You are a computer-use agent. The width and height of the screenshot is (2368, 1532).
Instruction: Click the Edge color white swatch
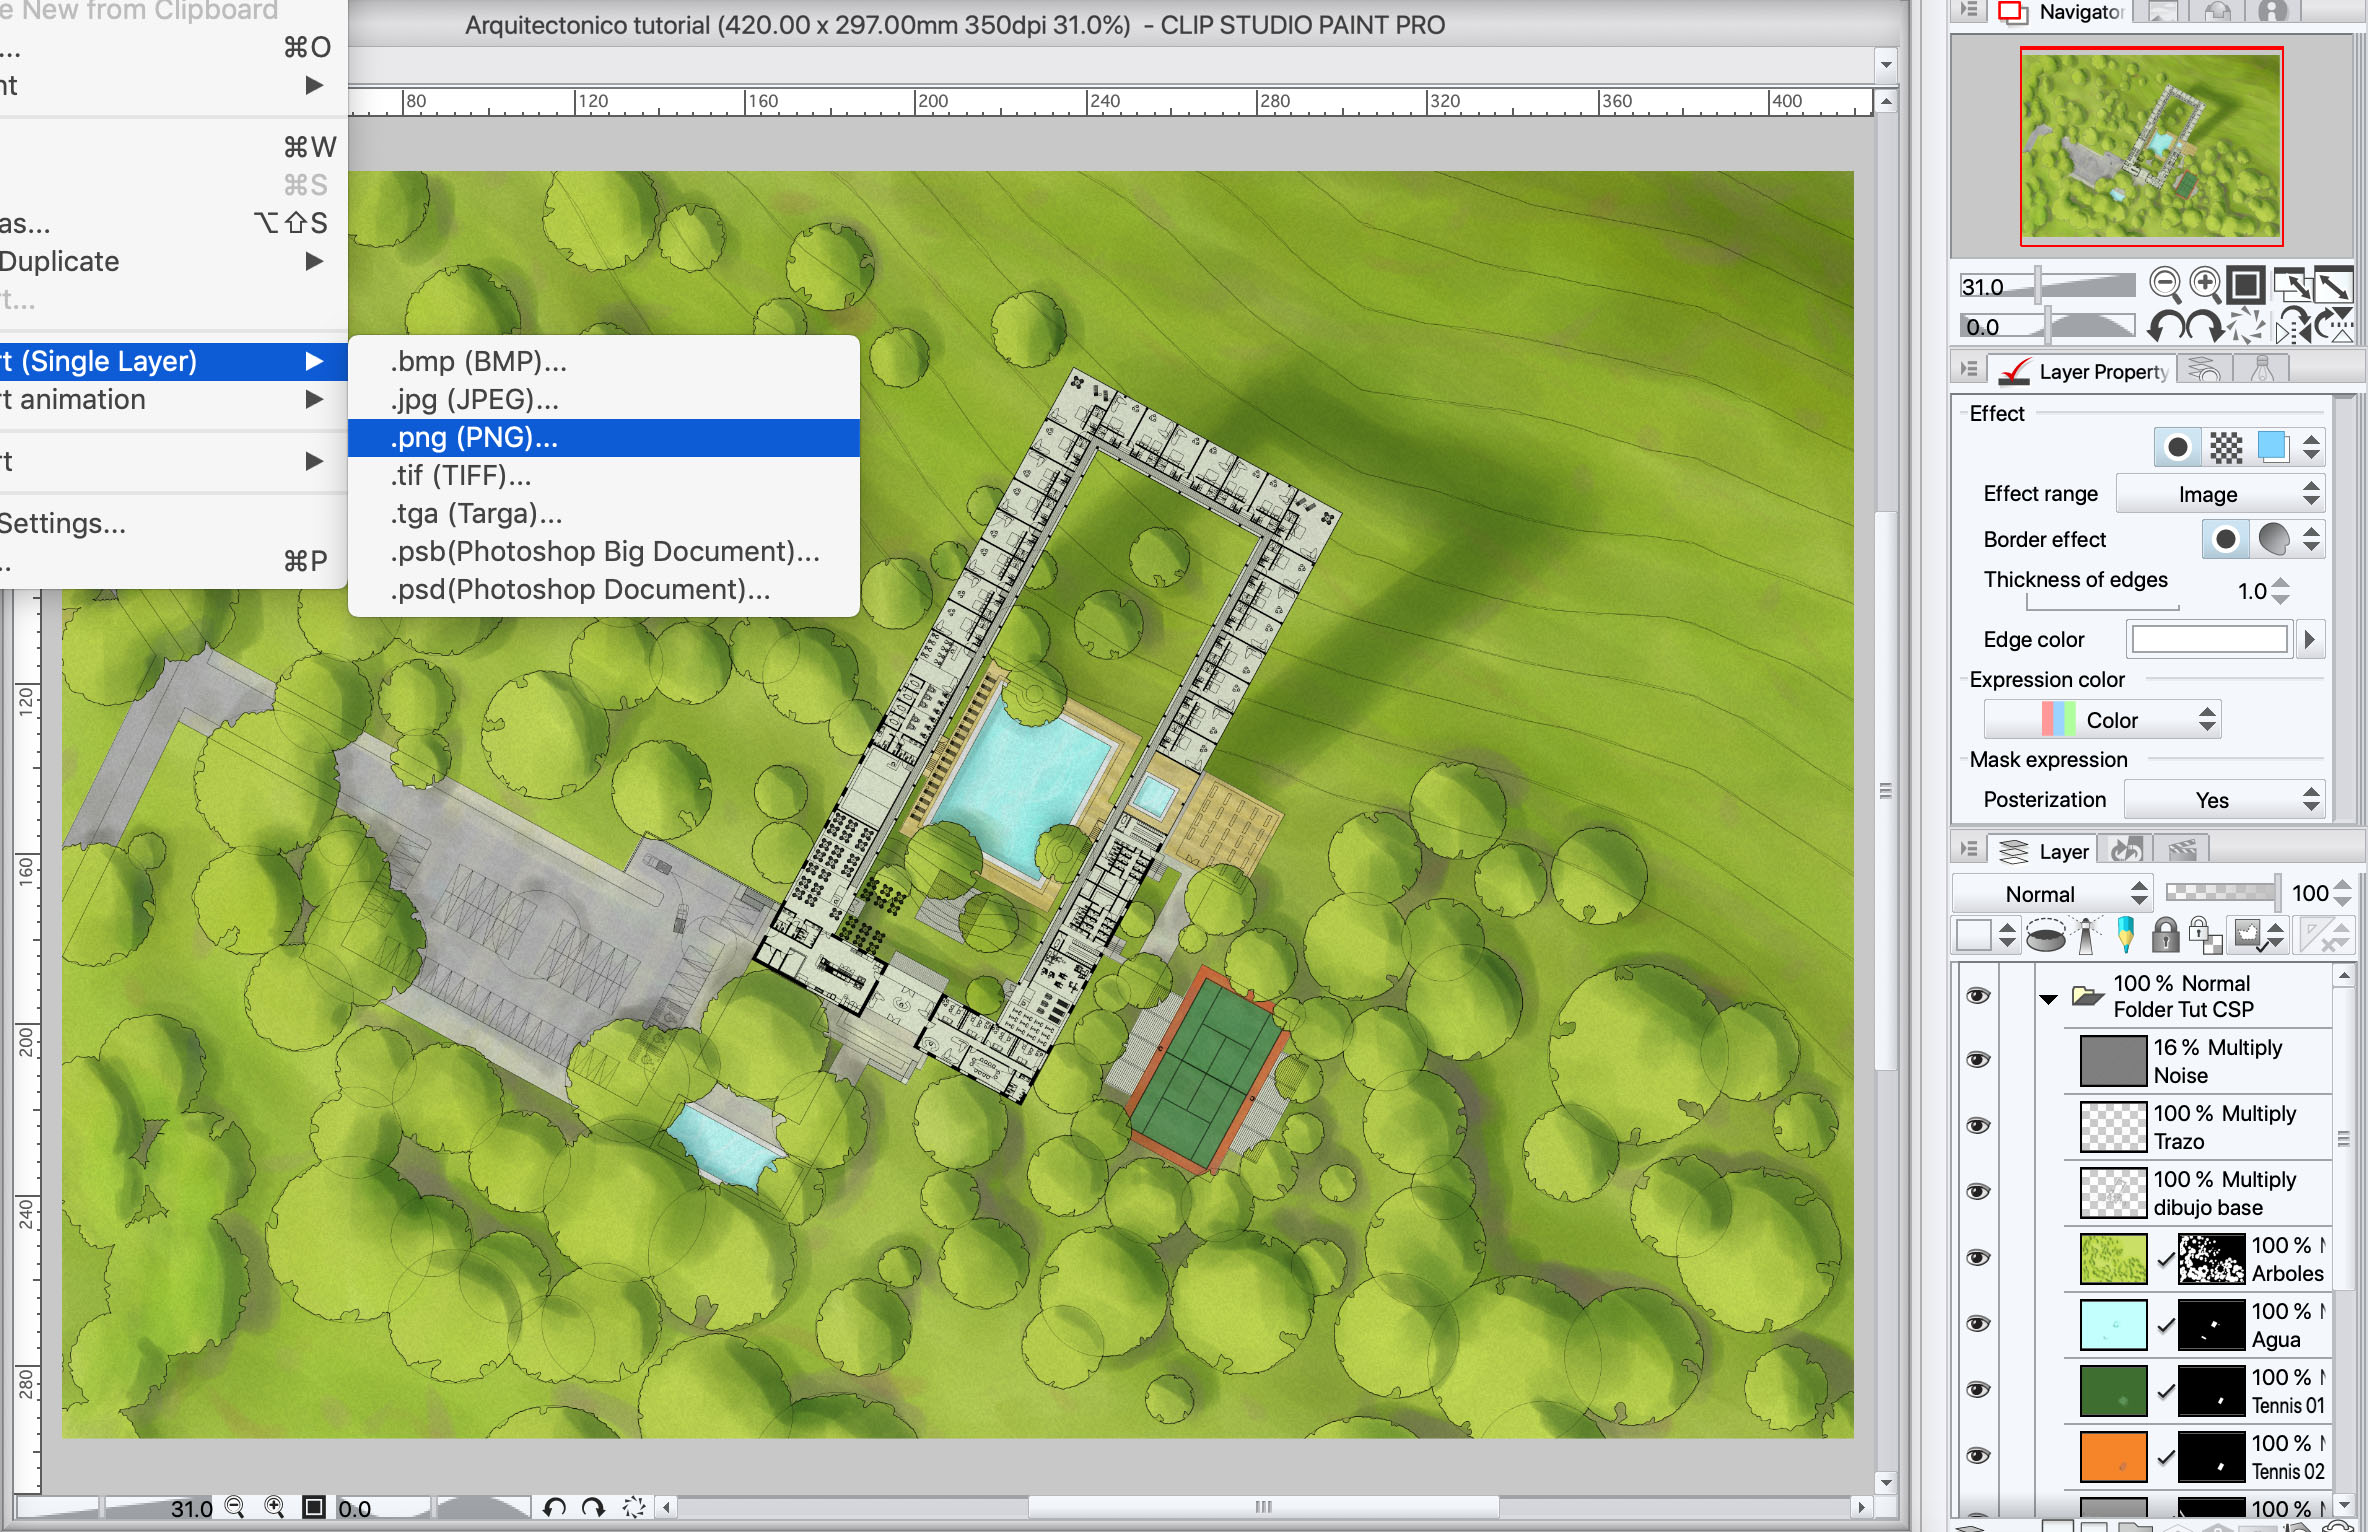pyautogui.click(x=2210, y=639)
